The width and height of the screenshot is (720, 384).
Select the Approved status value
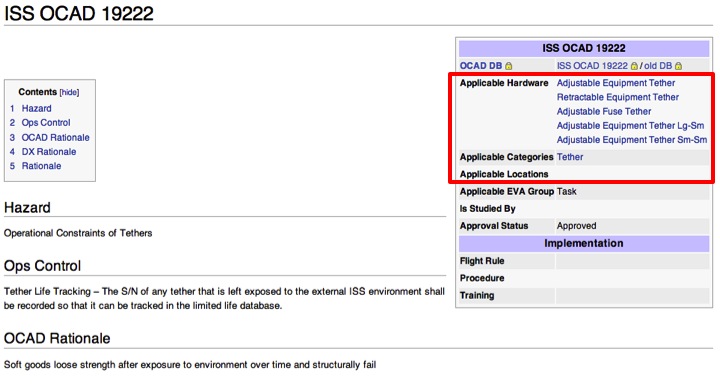coord(576,226)
